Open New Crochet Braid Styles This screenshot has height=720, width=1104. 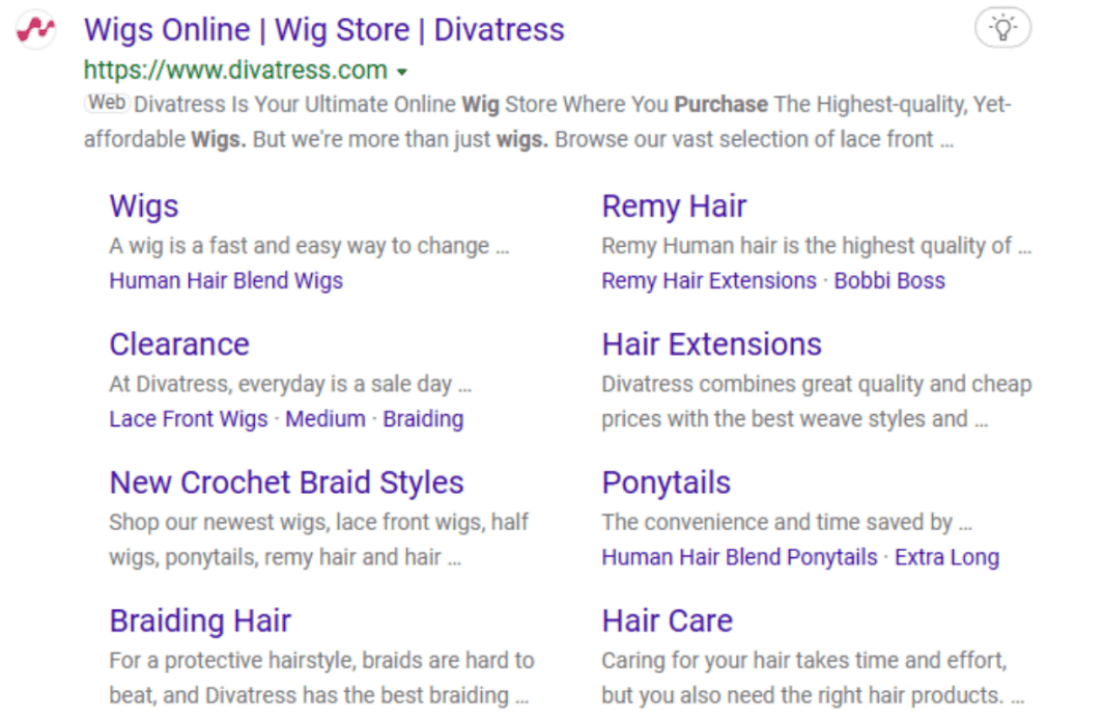tap(287, 483)
